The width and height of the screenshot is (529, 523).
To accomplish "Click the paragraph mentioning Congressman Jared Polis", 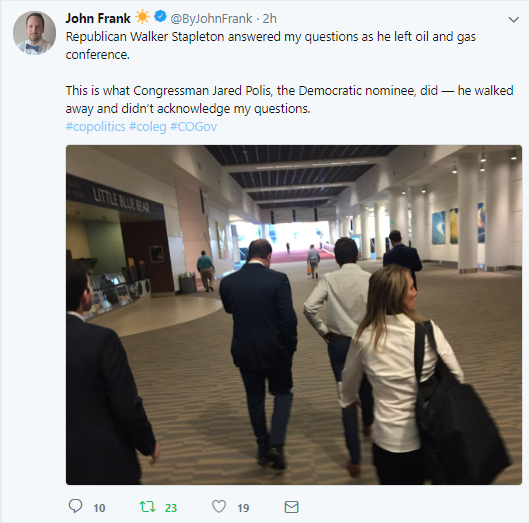I will click(289, 100).
